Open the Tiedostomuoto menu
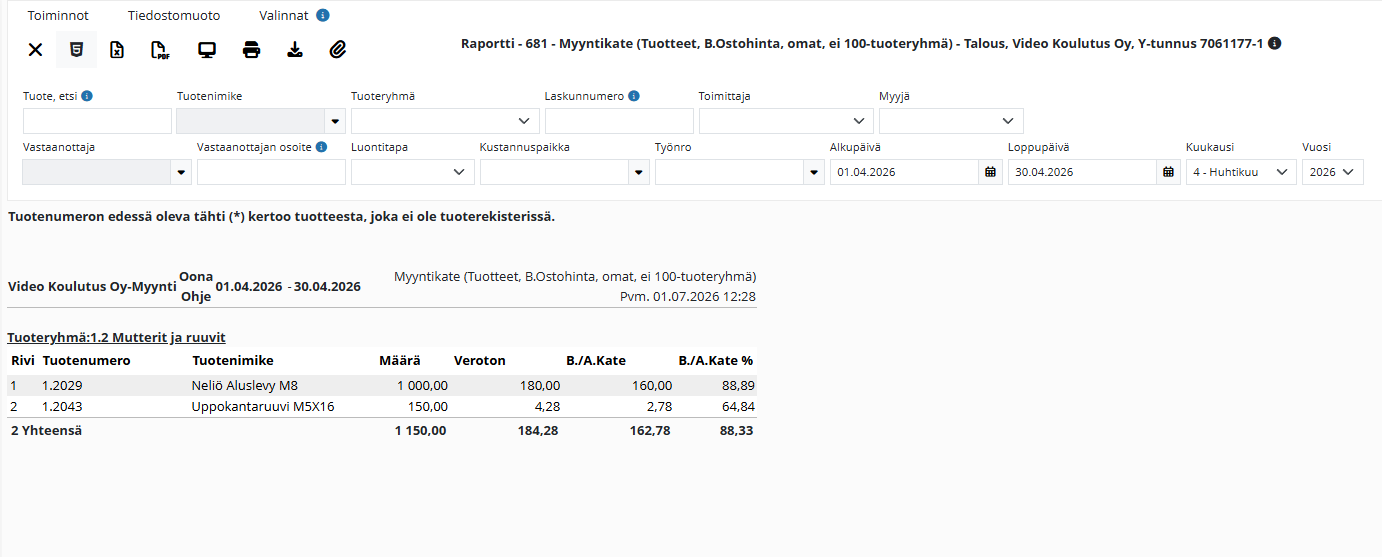Screen dimensions: 1382x557 tap(174, 16)
